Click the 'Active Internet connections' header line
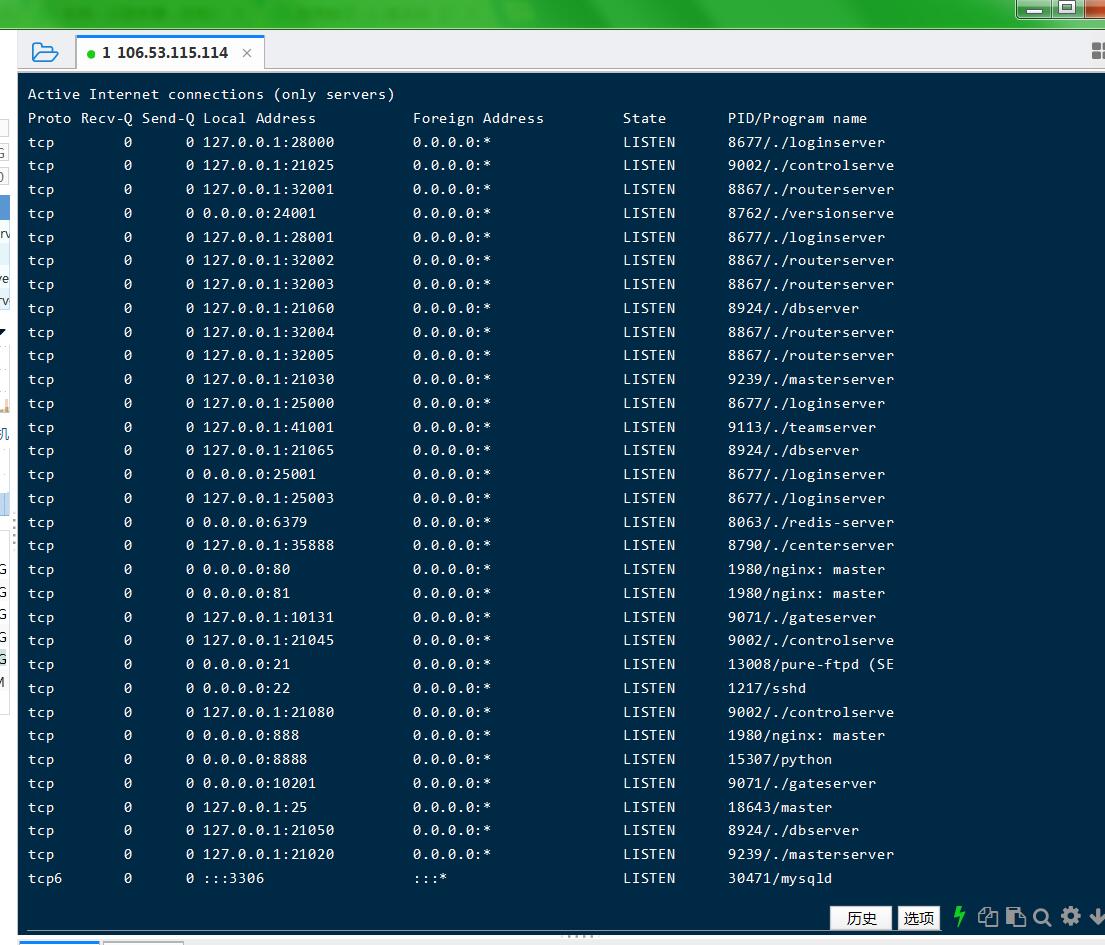1105x945 pixels. (x=211, y=94)
